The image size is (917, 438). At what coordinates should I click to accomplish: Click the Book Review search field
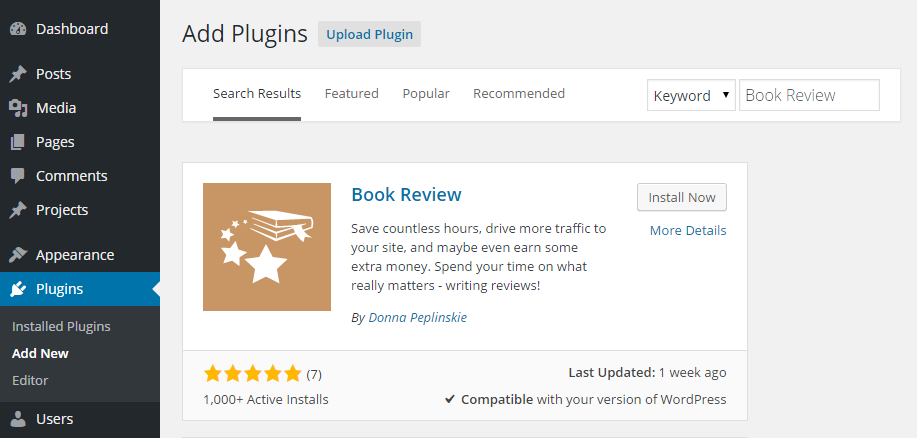coord(809,95)
